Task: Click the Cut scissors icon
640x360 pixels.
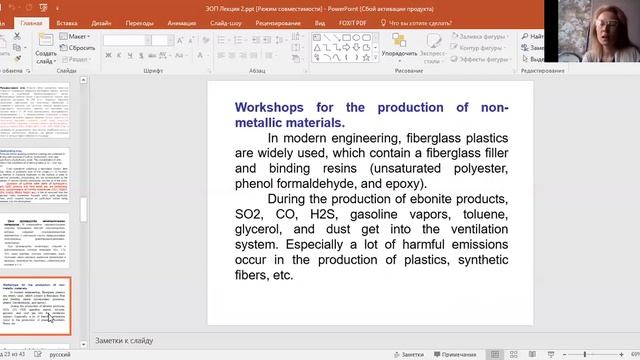Action: (x=17, y=36)
